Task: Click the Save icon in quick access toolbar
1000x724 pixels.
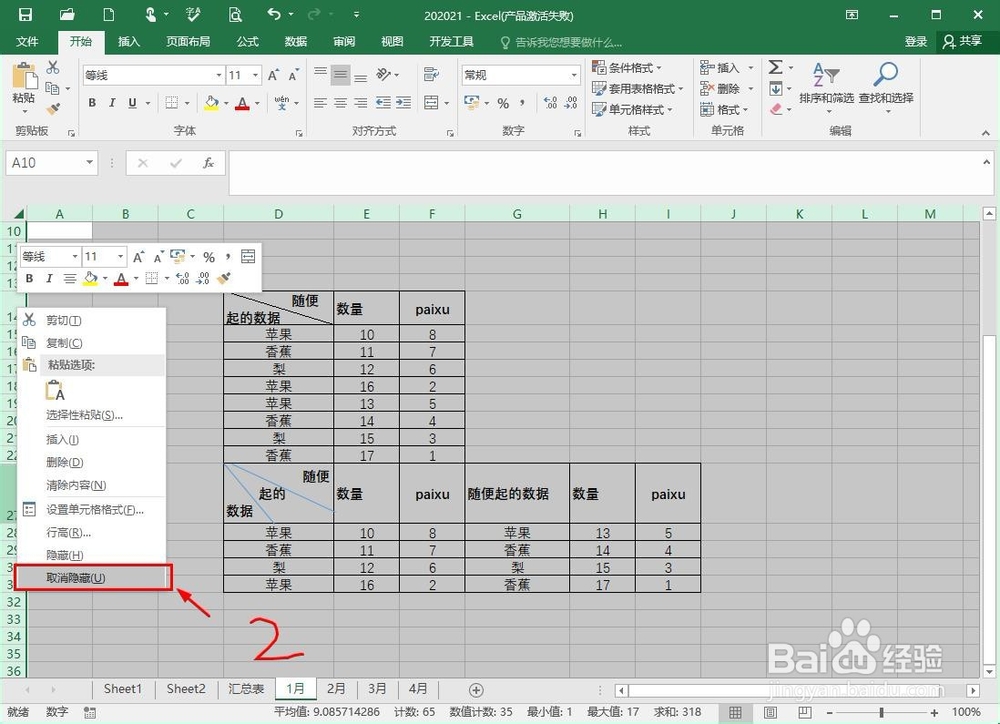Action: point(26,14)
